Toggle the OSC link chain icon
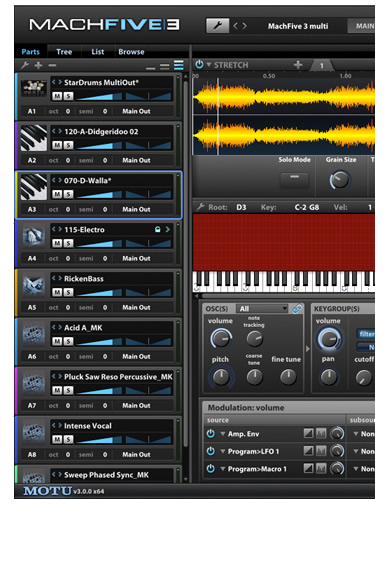This screenshot has height=570, width=390. 297,309
